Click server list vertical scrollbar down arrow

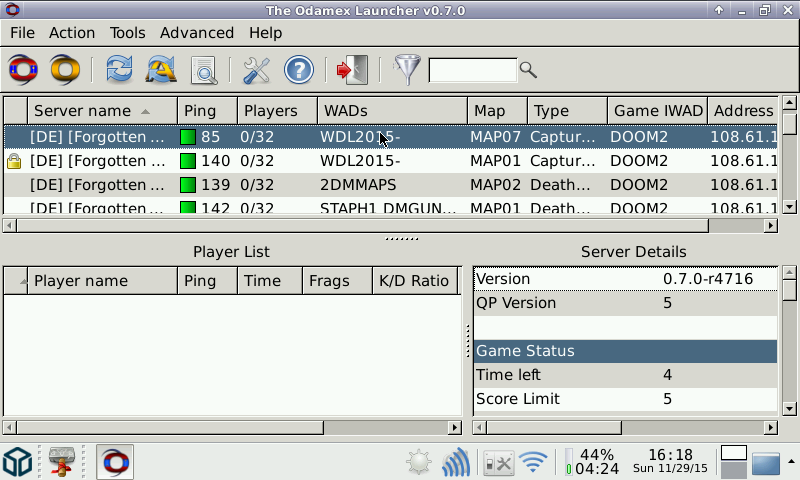(789, 207)
